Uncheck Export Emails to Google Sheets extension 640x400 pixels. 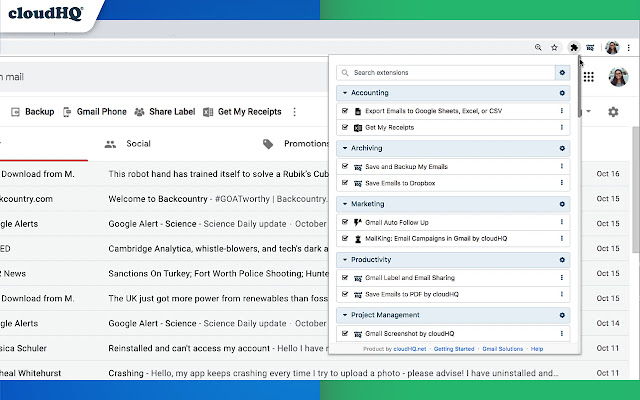[x=345, y=111]
